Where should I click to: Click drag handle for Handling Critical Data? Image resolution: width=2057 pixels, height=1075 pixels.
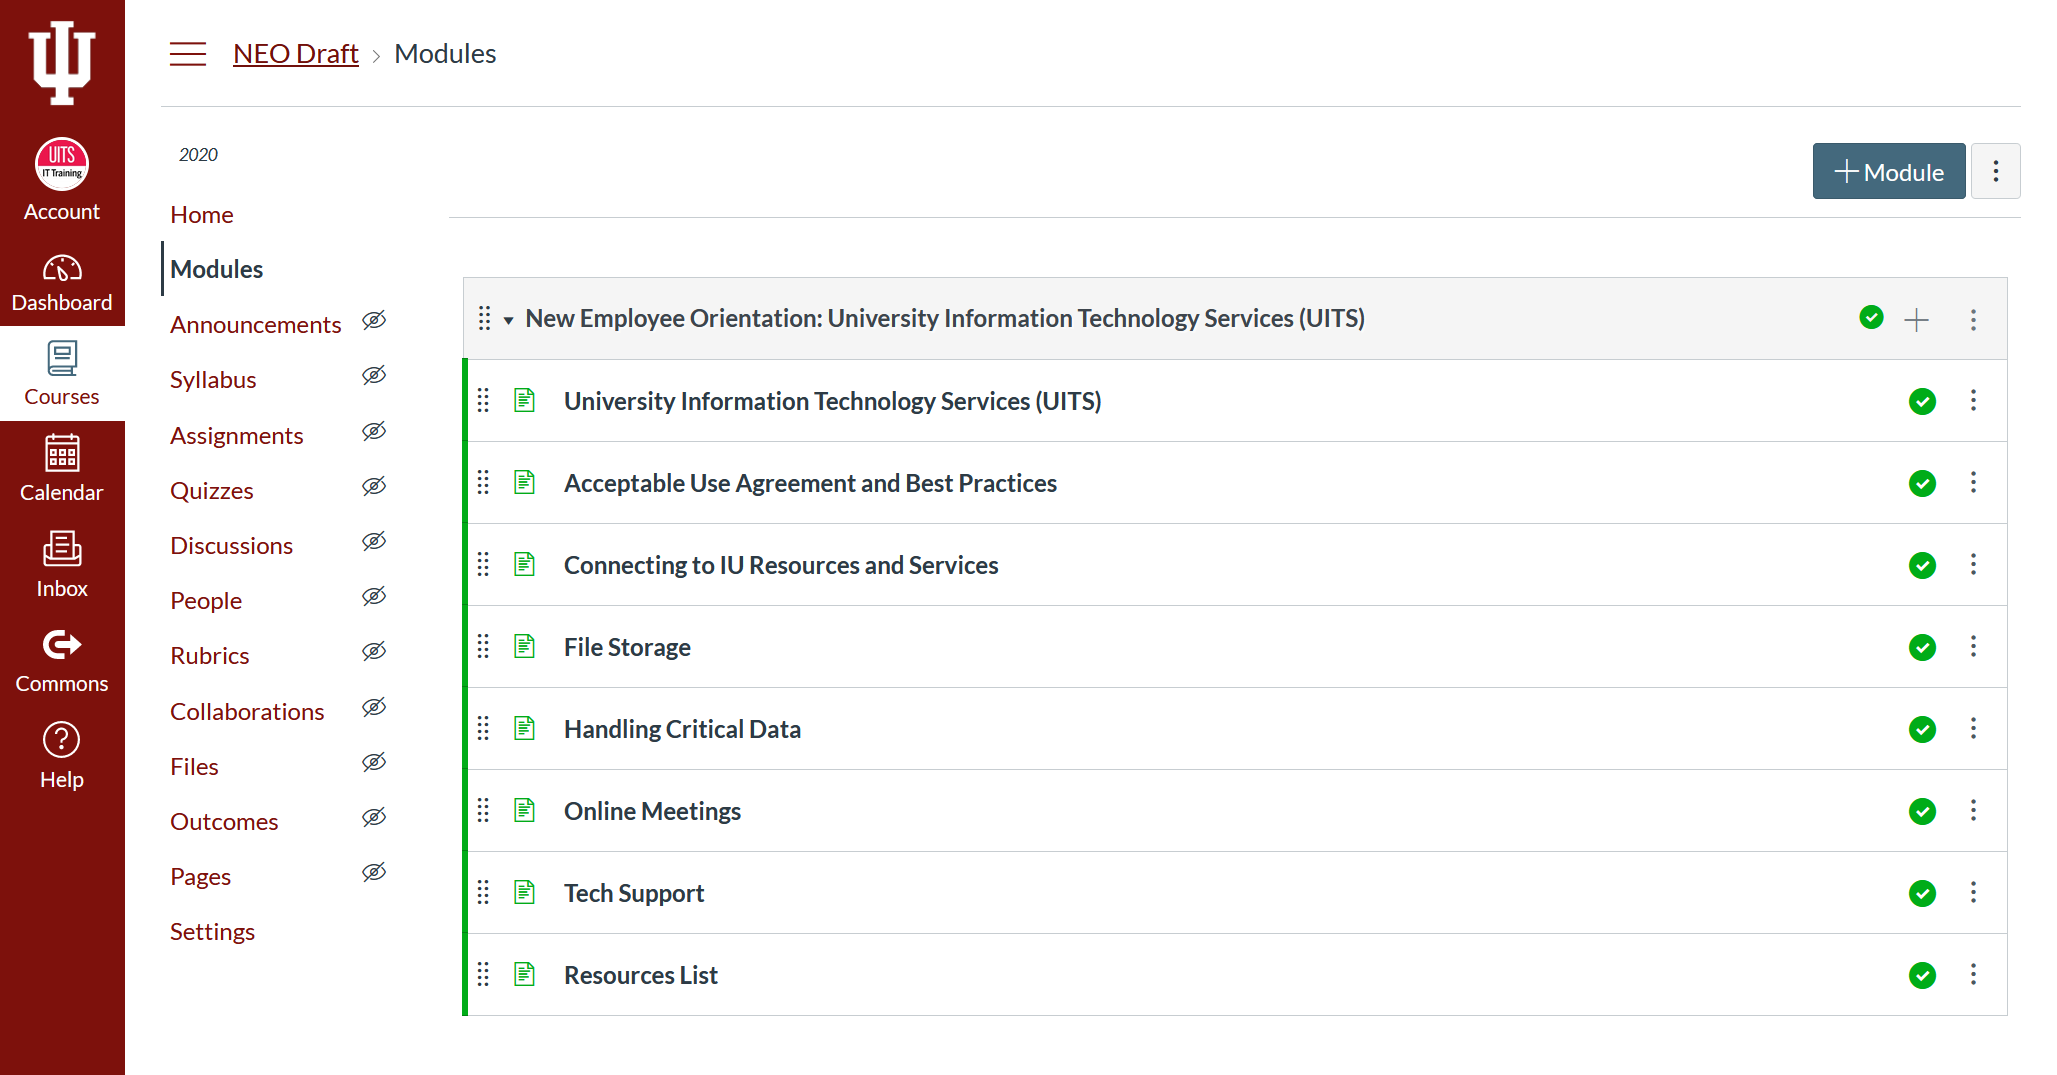click(x=483, y=728)
